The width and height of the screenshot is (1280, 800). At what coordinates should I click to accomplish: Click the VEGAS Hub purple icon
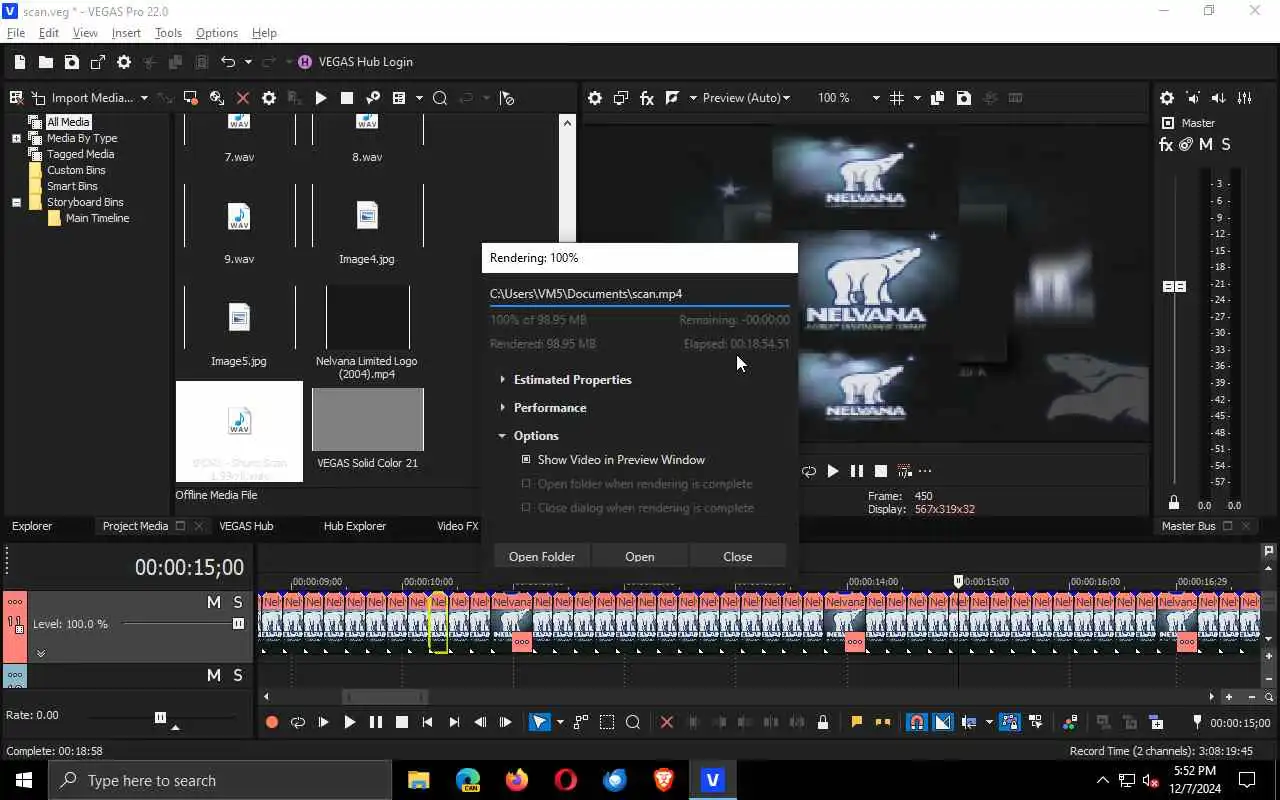pos(305,62)
